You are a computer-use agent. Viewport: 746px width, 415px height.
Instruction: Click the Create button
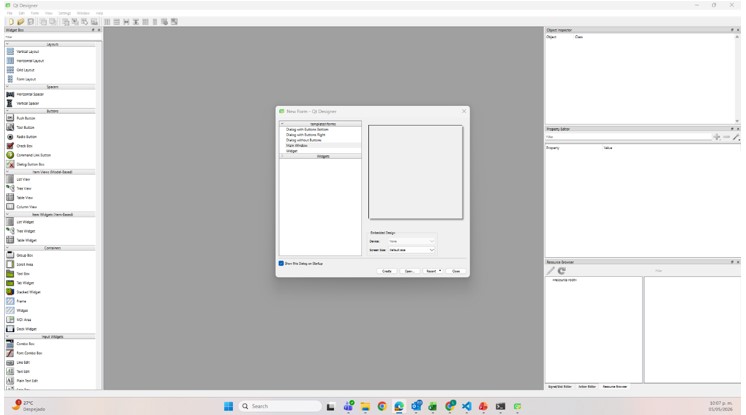click(387, 271)
